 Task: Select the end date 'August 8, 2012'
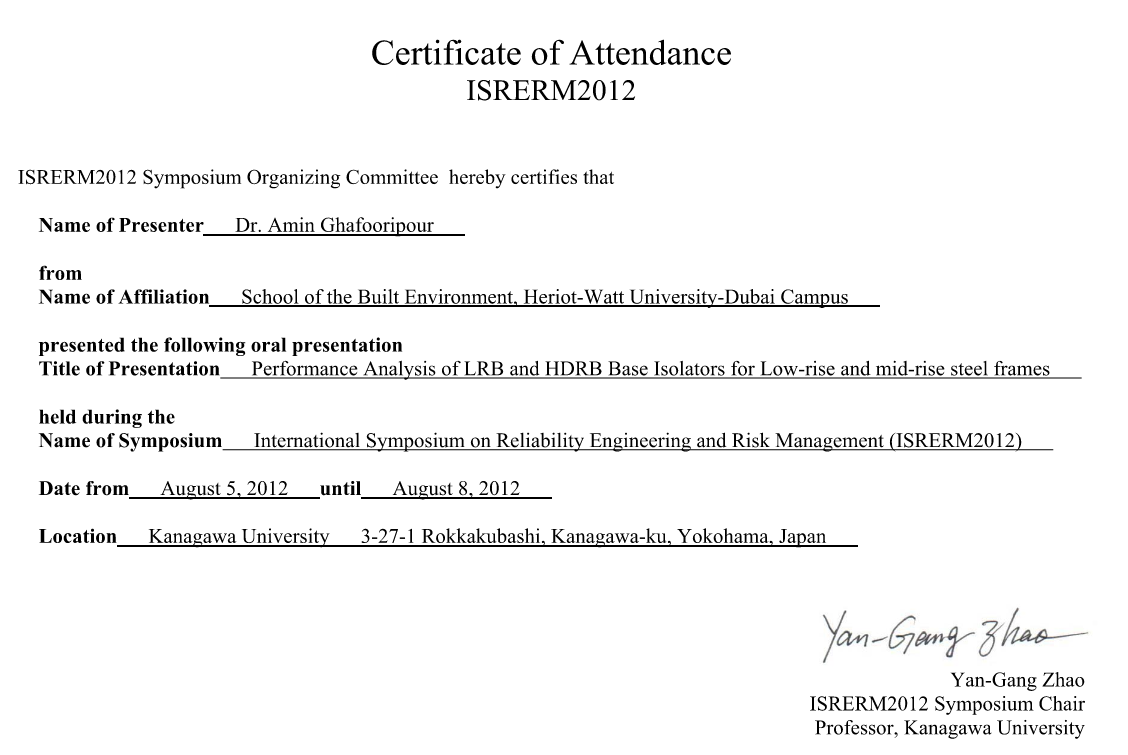pos(456,489)
